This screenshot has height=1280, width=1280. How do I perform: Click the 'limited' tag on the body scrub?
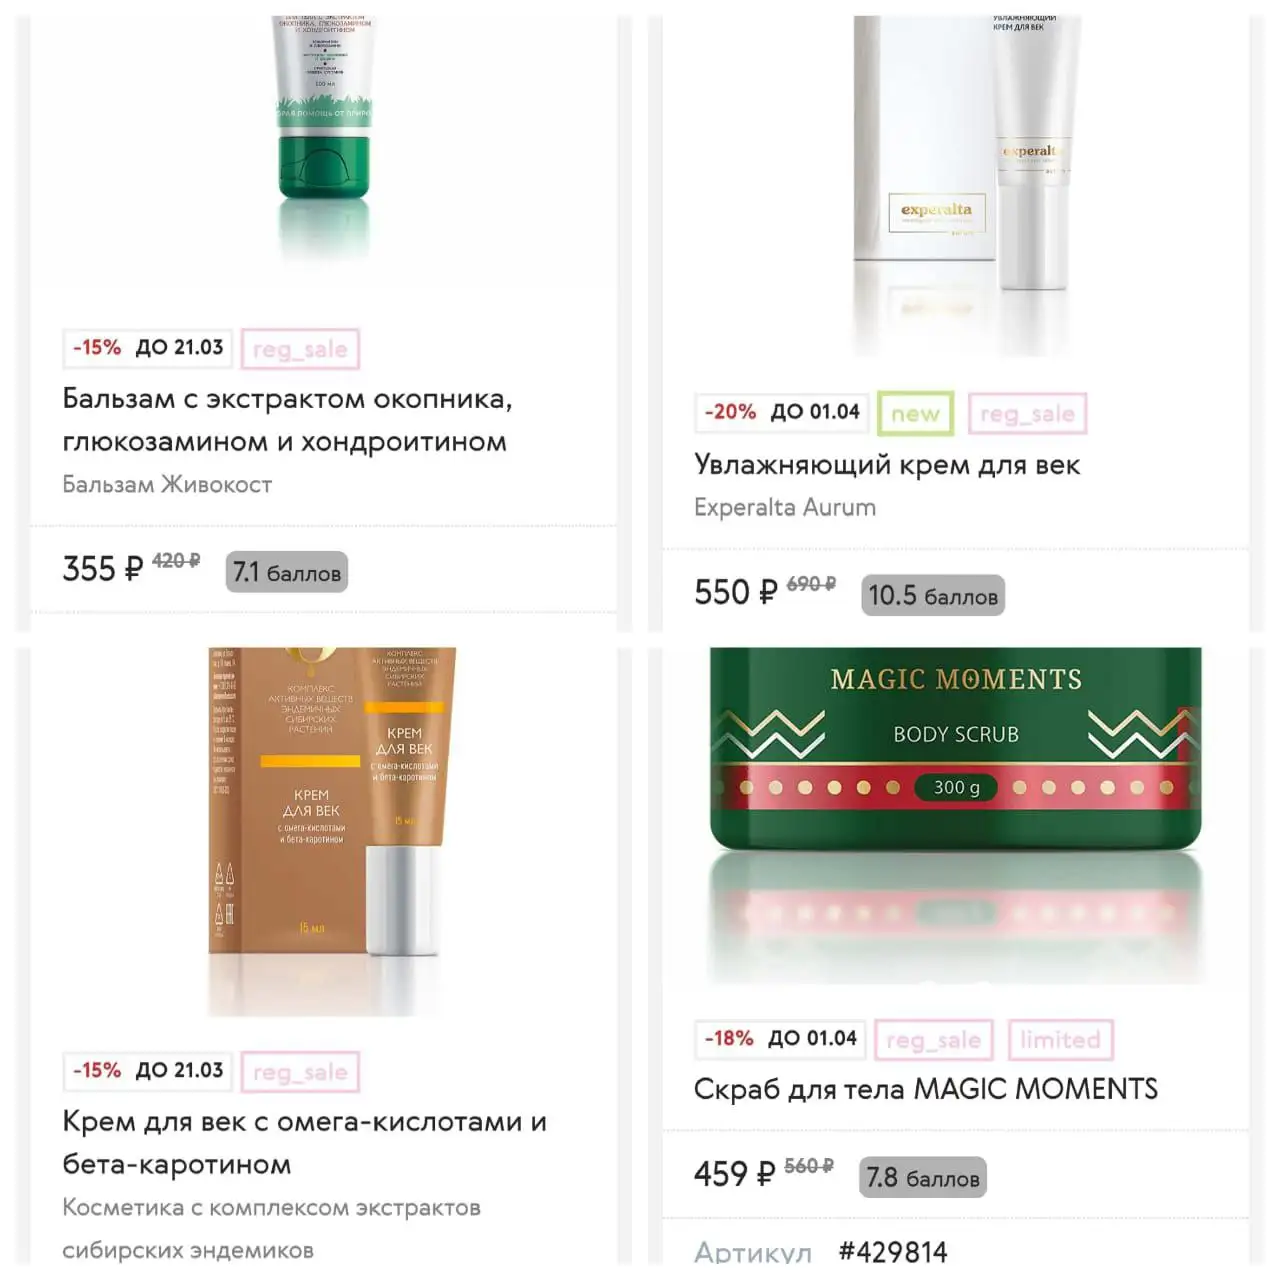click(x=1060, y=1040)
